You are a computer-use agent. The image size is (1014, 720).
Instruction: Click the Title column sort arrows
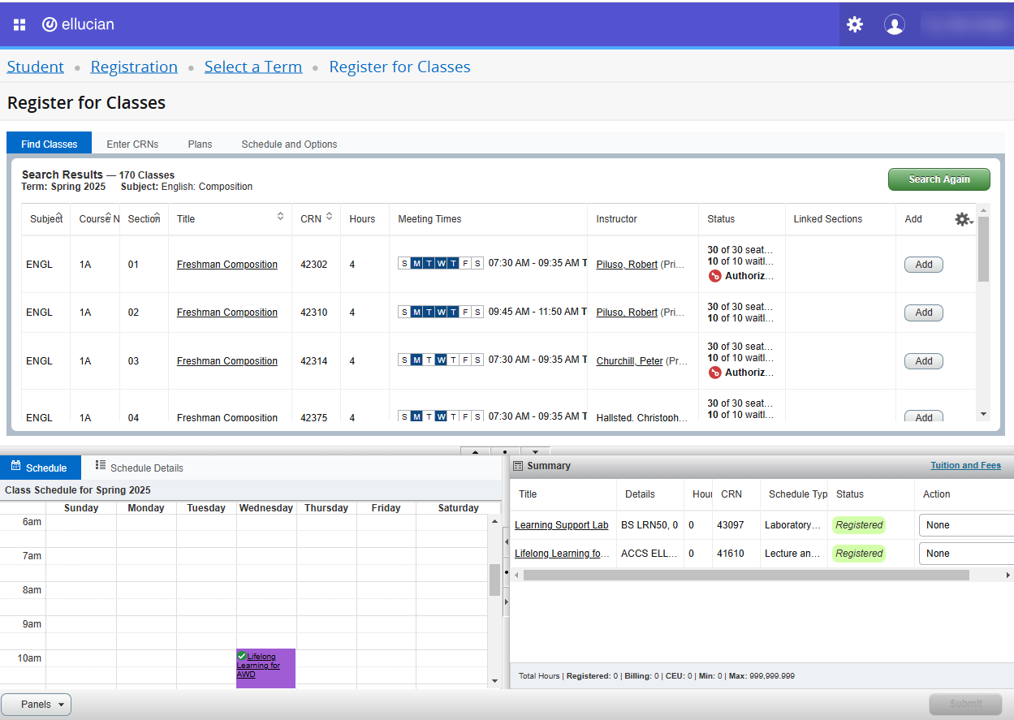[x=280, y=217]
